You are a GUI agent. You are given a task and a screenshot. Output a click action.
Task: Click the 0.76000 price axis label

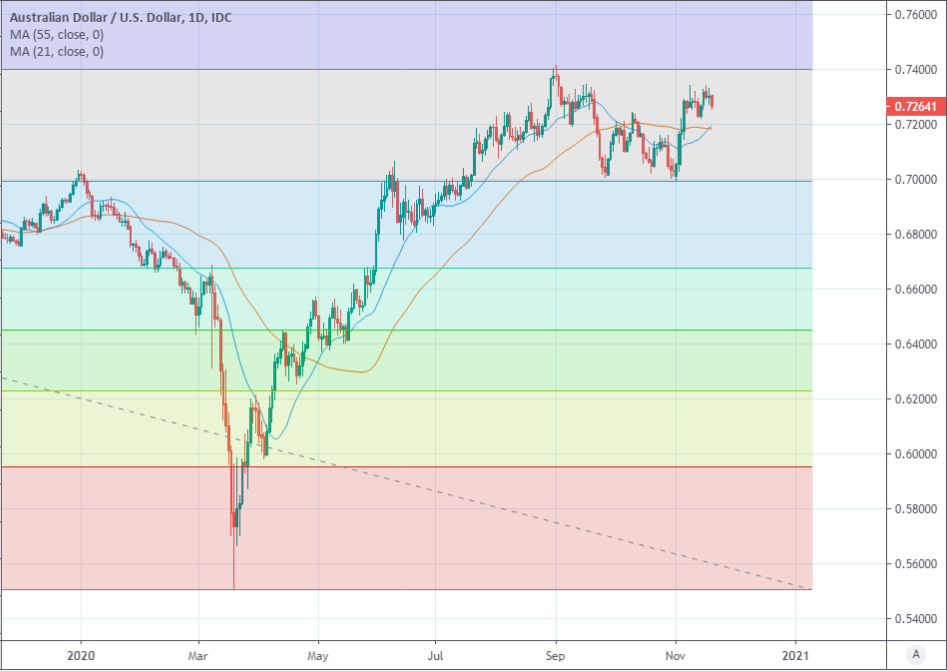click(x=914, y=15)
